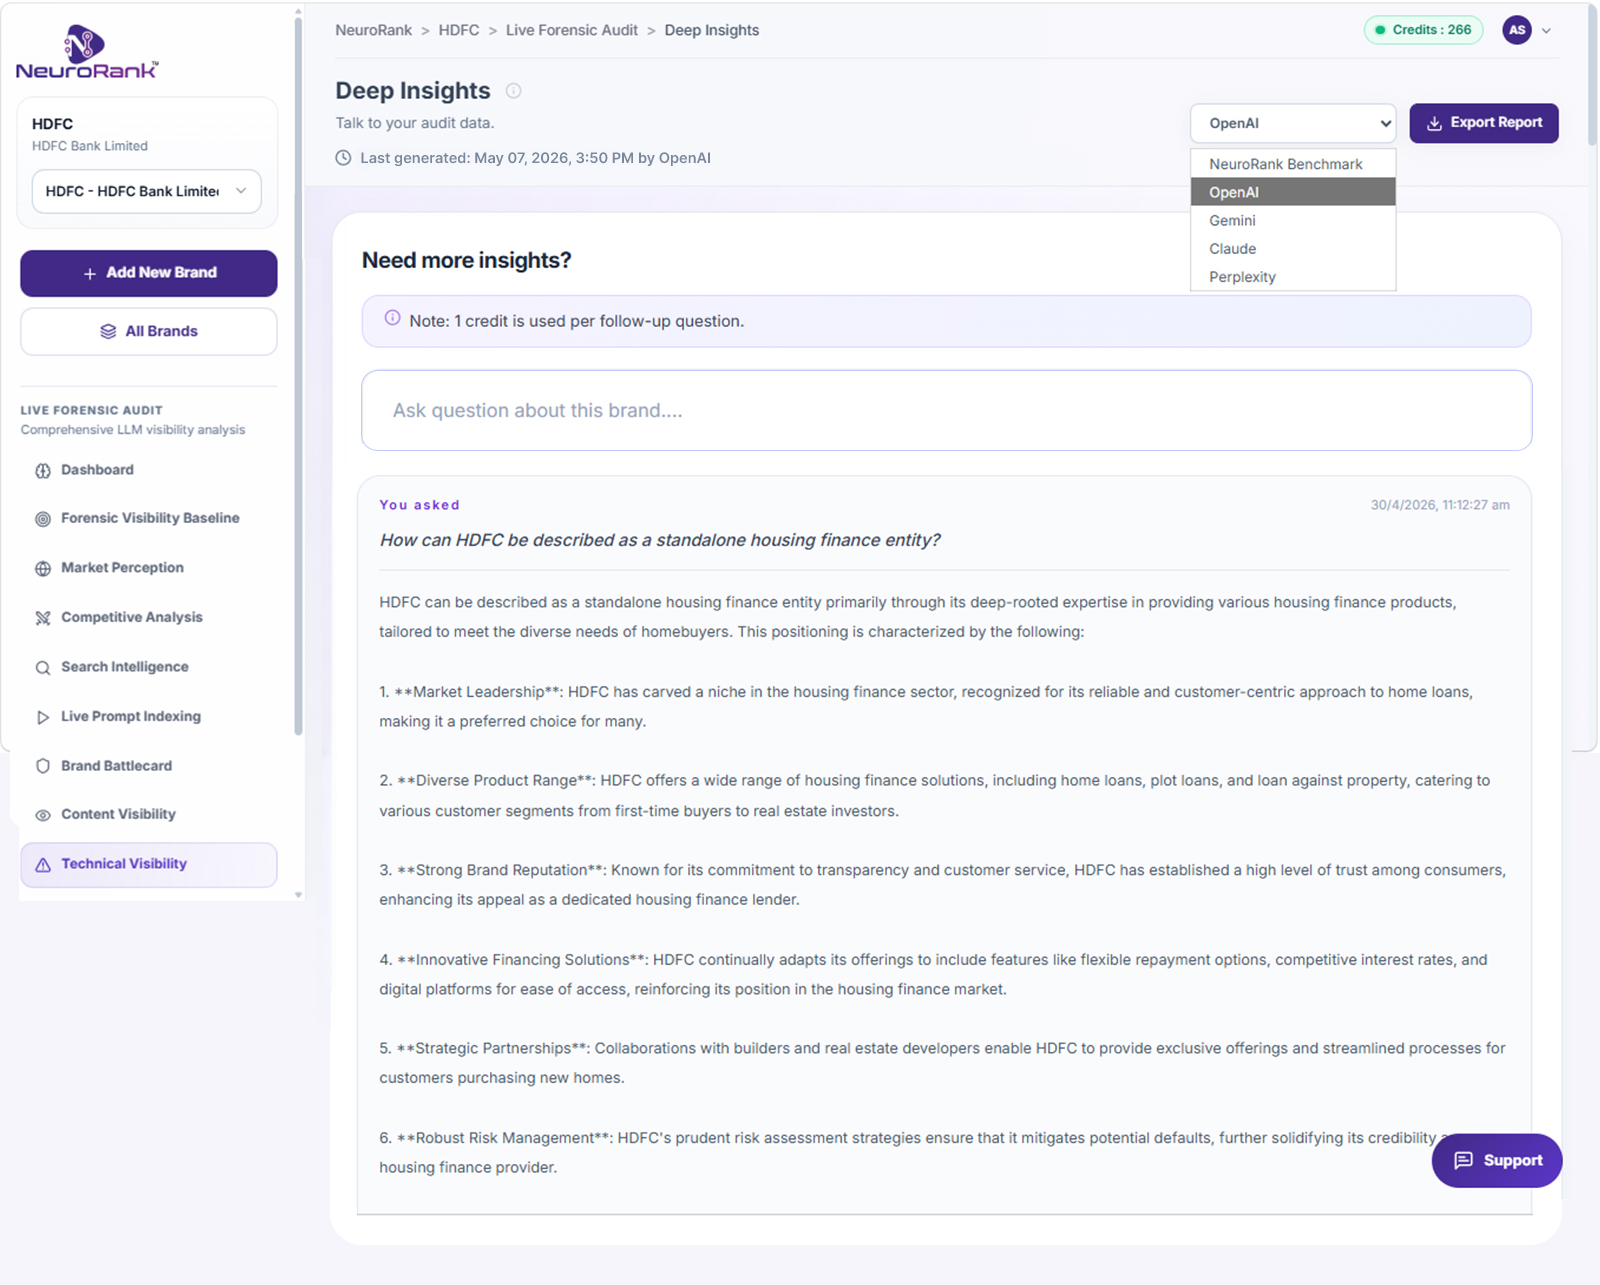Click the Competitive Analysis crossed-swords icon
This screenshot has height=1285, width=1600.
click(43, 618)
